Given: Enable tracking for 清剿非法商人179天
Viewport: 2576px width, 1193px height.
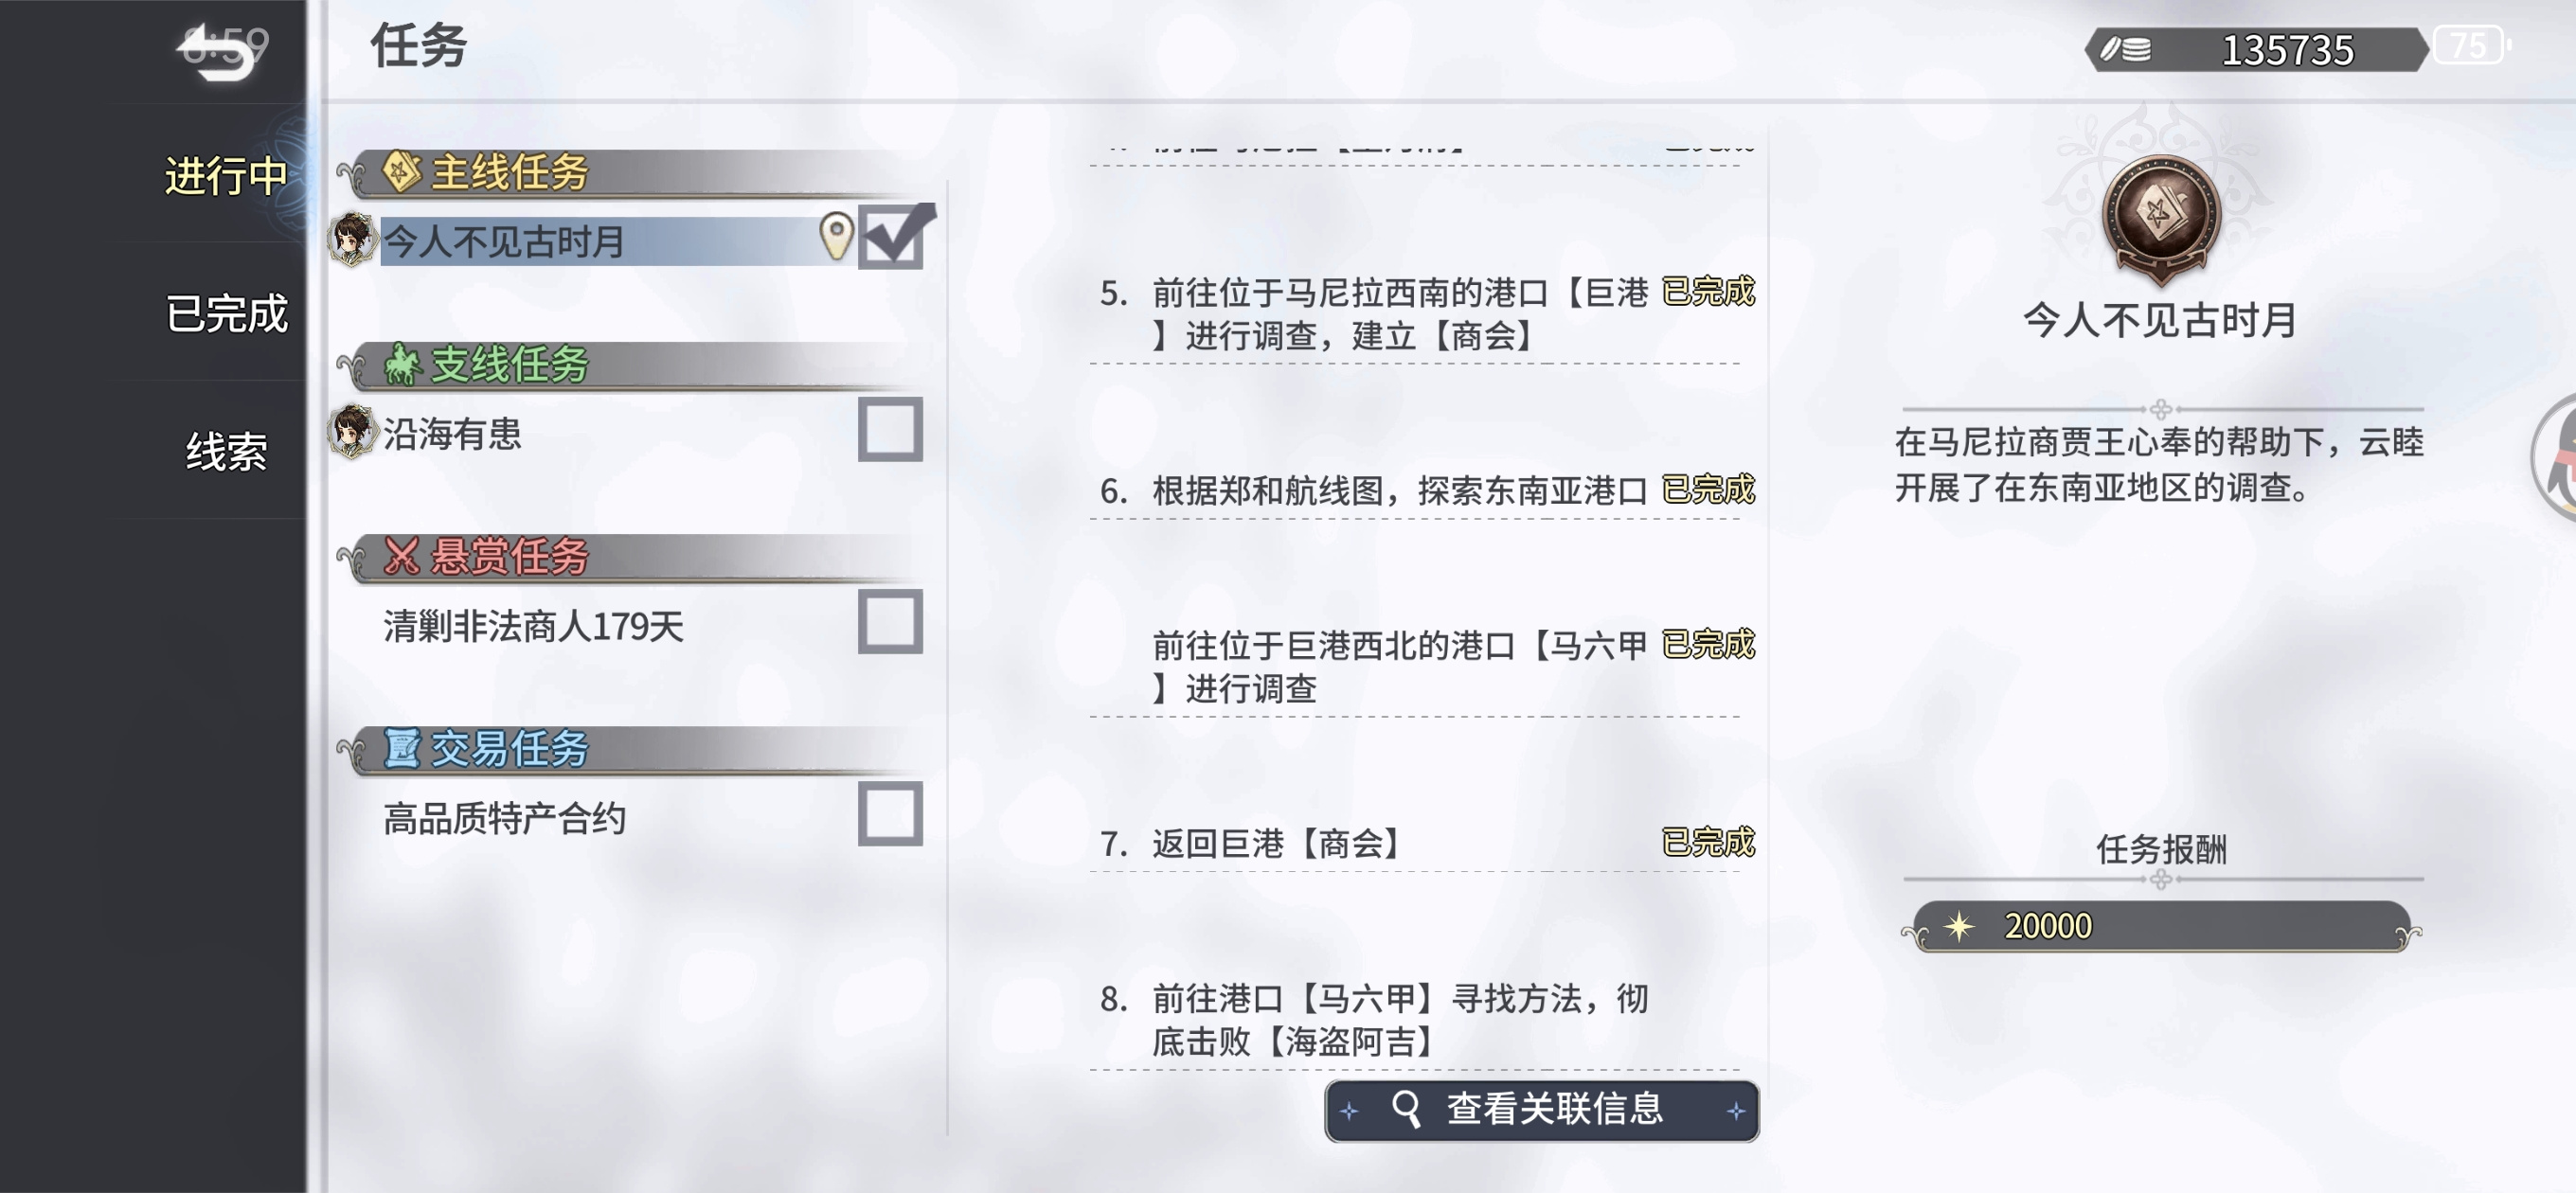Looking at the screenshot, I should 890,622.
